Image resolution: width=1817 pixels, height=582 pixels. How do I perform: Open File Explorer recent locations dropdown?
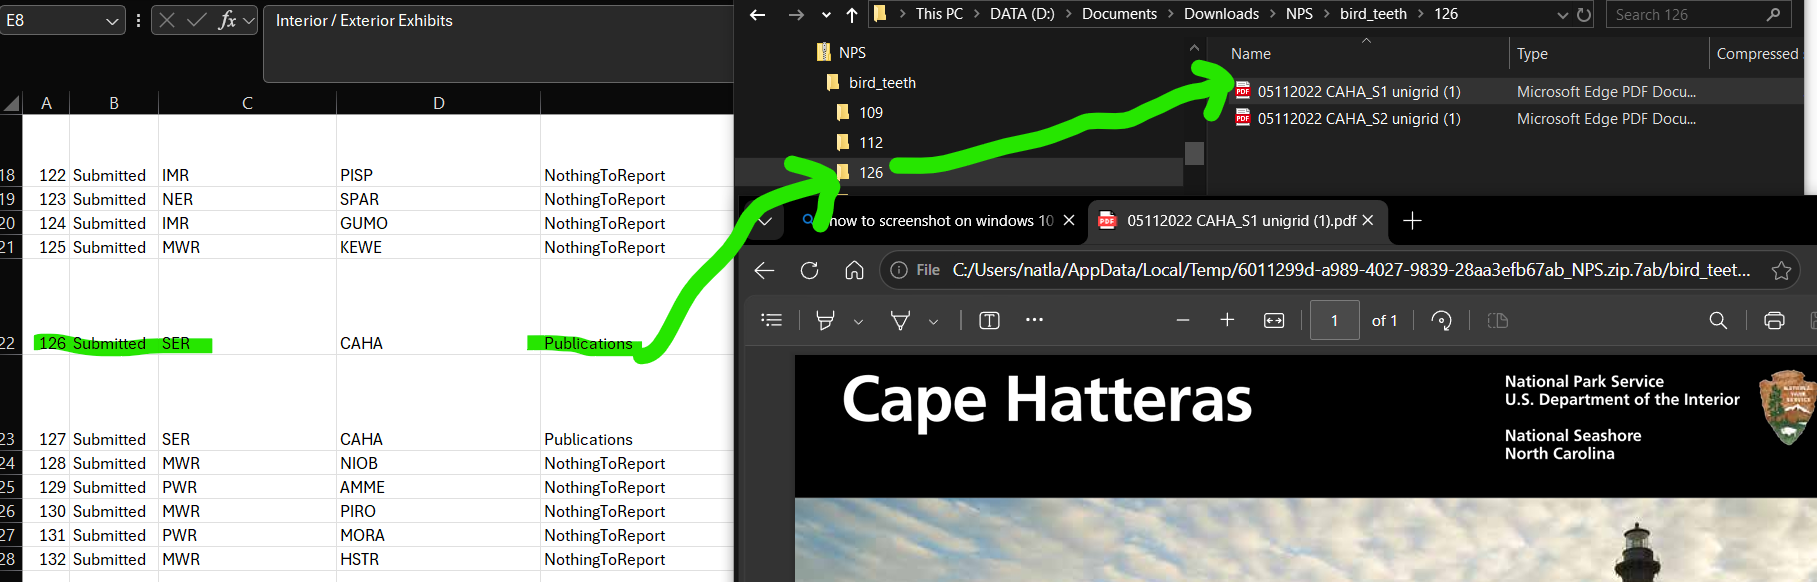[826, 15]
